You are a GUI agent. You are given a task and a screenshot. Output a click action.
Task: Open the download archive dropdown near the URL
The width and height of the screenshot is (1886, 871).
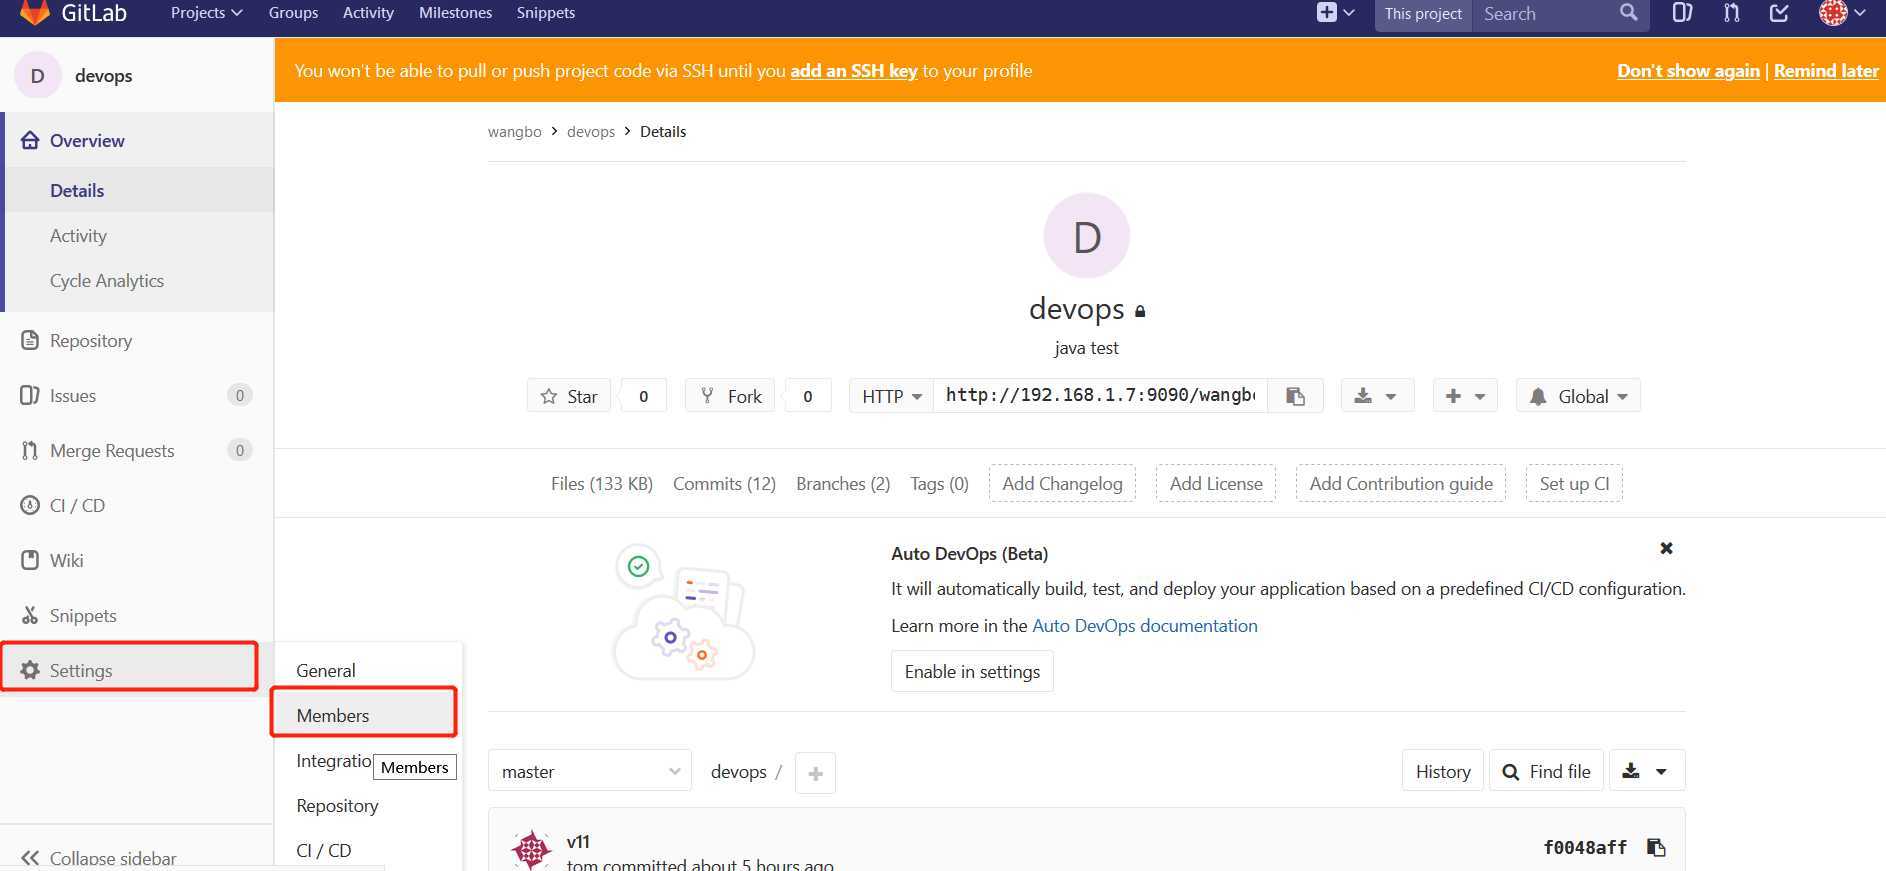coord(1376,396)
